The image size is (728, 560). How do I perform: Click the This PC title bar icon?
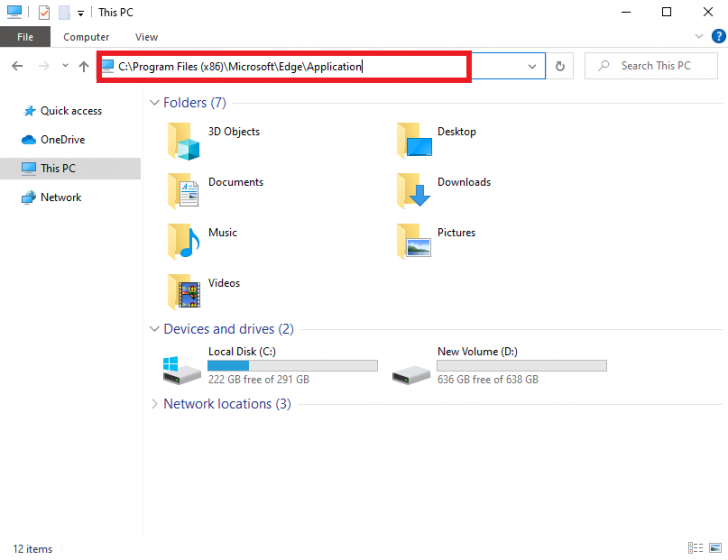pos(14,12)
